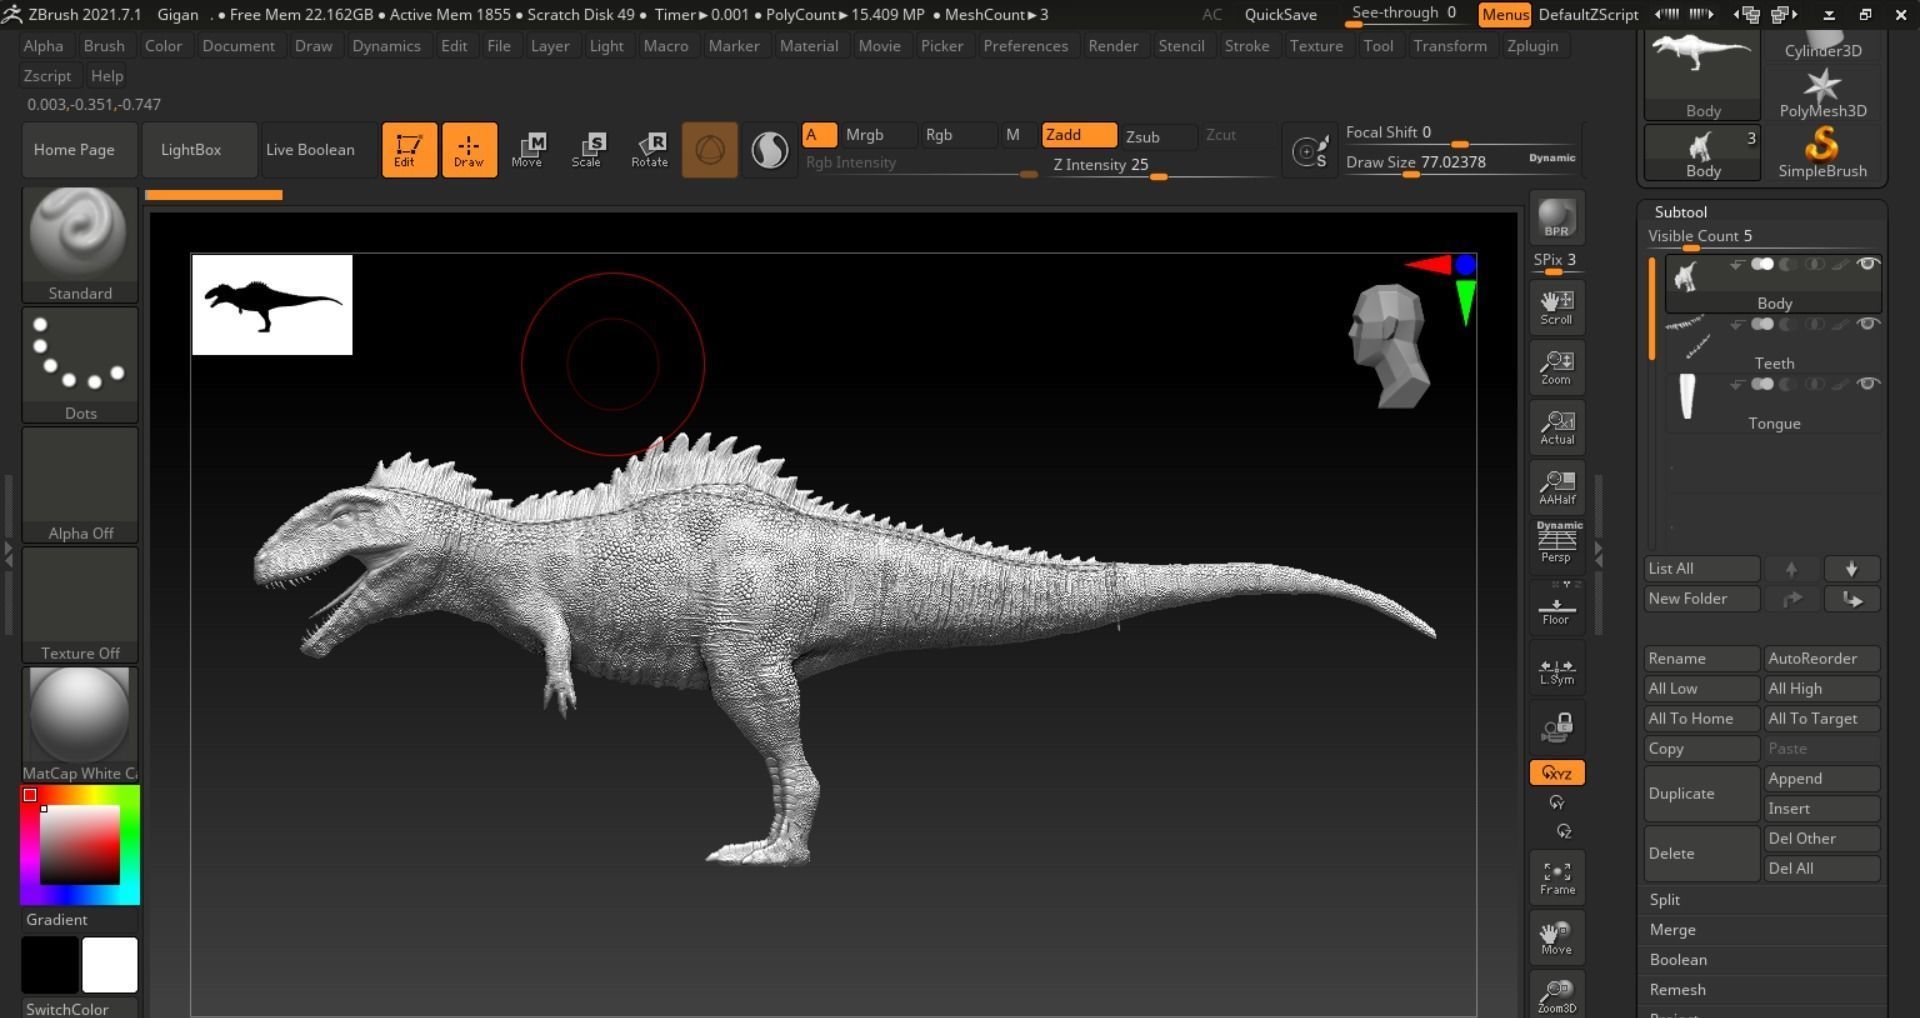Collapse the Subtool panel header
Screen dimensions: 1920x1018
coord(1681,212)
